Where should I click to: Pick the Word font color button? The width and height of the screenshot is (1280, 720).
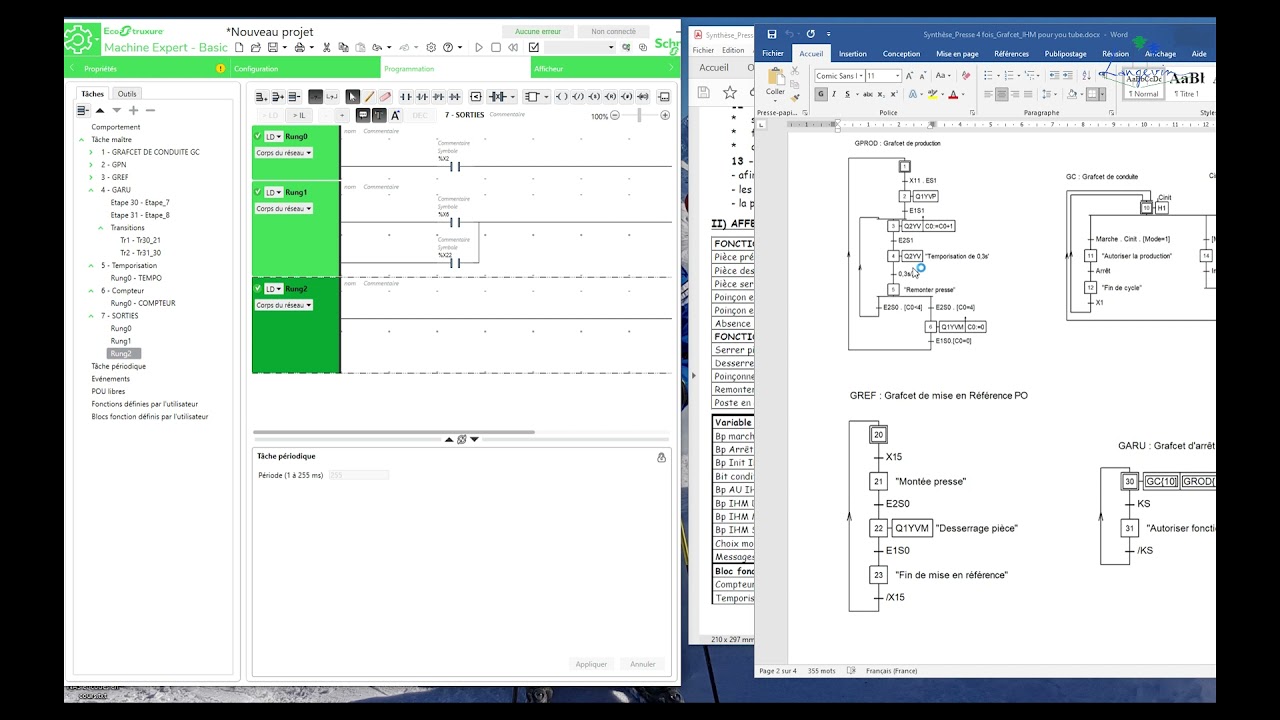953,94
